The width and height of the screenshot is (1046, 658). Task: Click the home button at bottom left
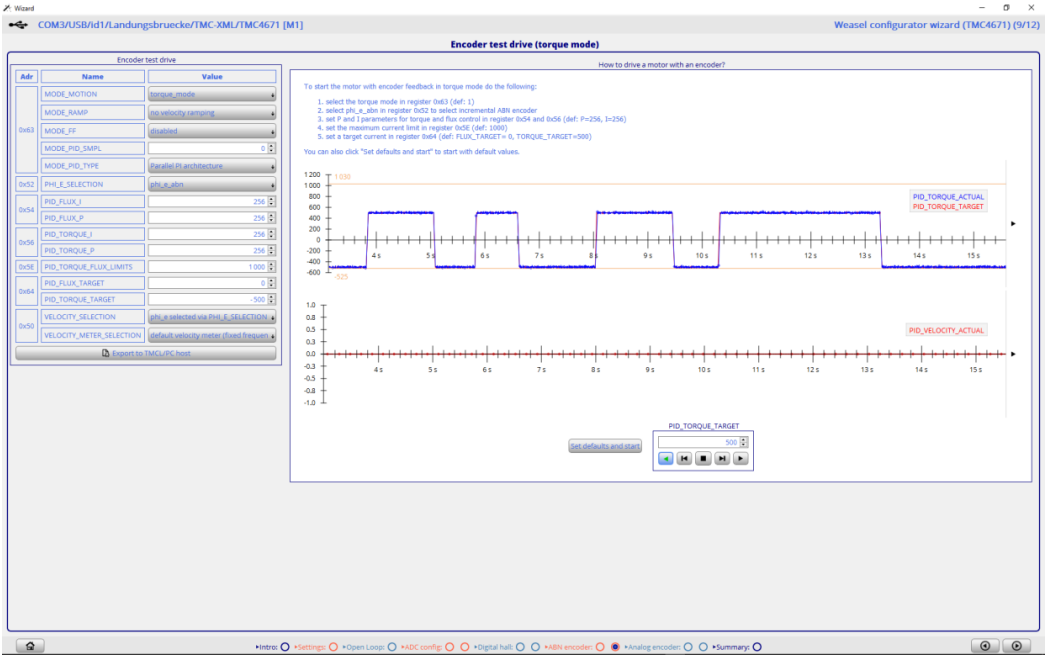click(x=30, y=645)
